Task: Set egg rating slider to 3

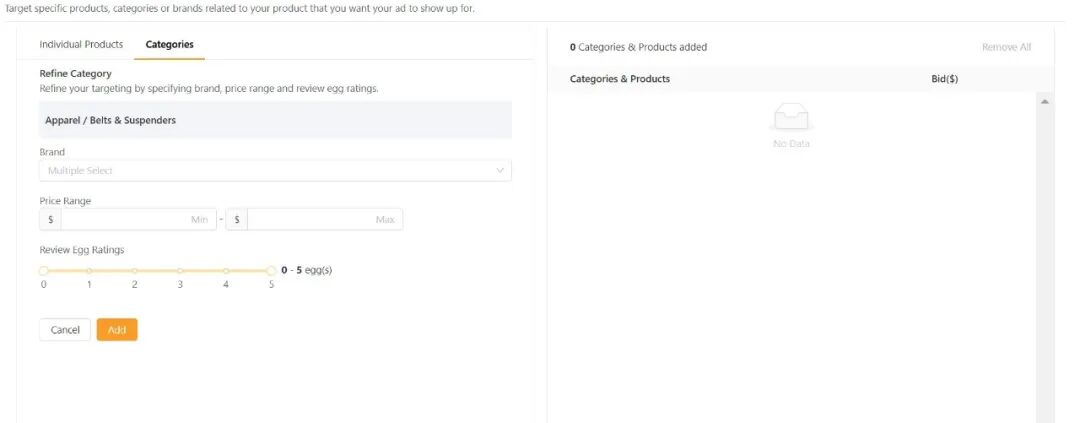Action: click(x=180, y=270)
